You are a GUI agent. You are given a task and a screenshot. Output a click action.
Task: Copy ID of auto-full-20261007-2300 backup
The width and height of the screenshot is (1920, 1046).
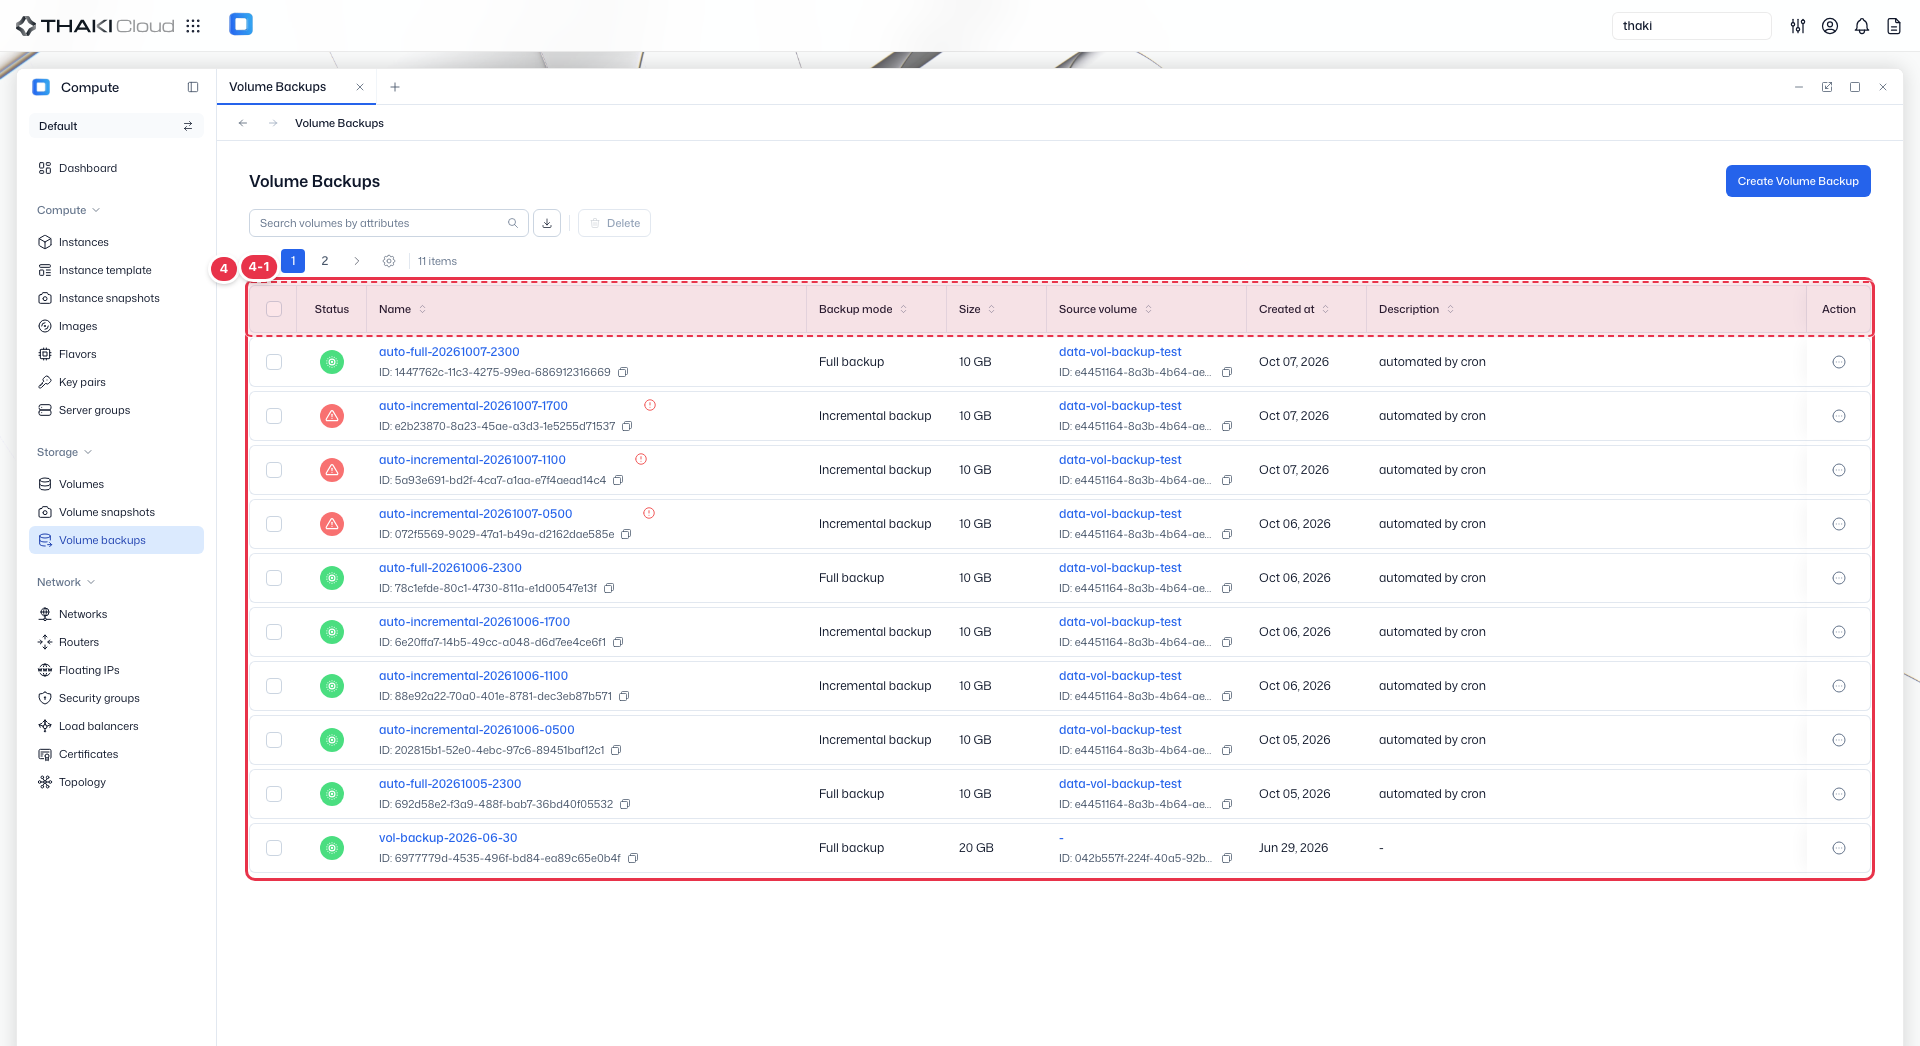pyautogui.click(x=623, y=372)
